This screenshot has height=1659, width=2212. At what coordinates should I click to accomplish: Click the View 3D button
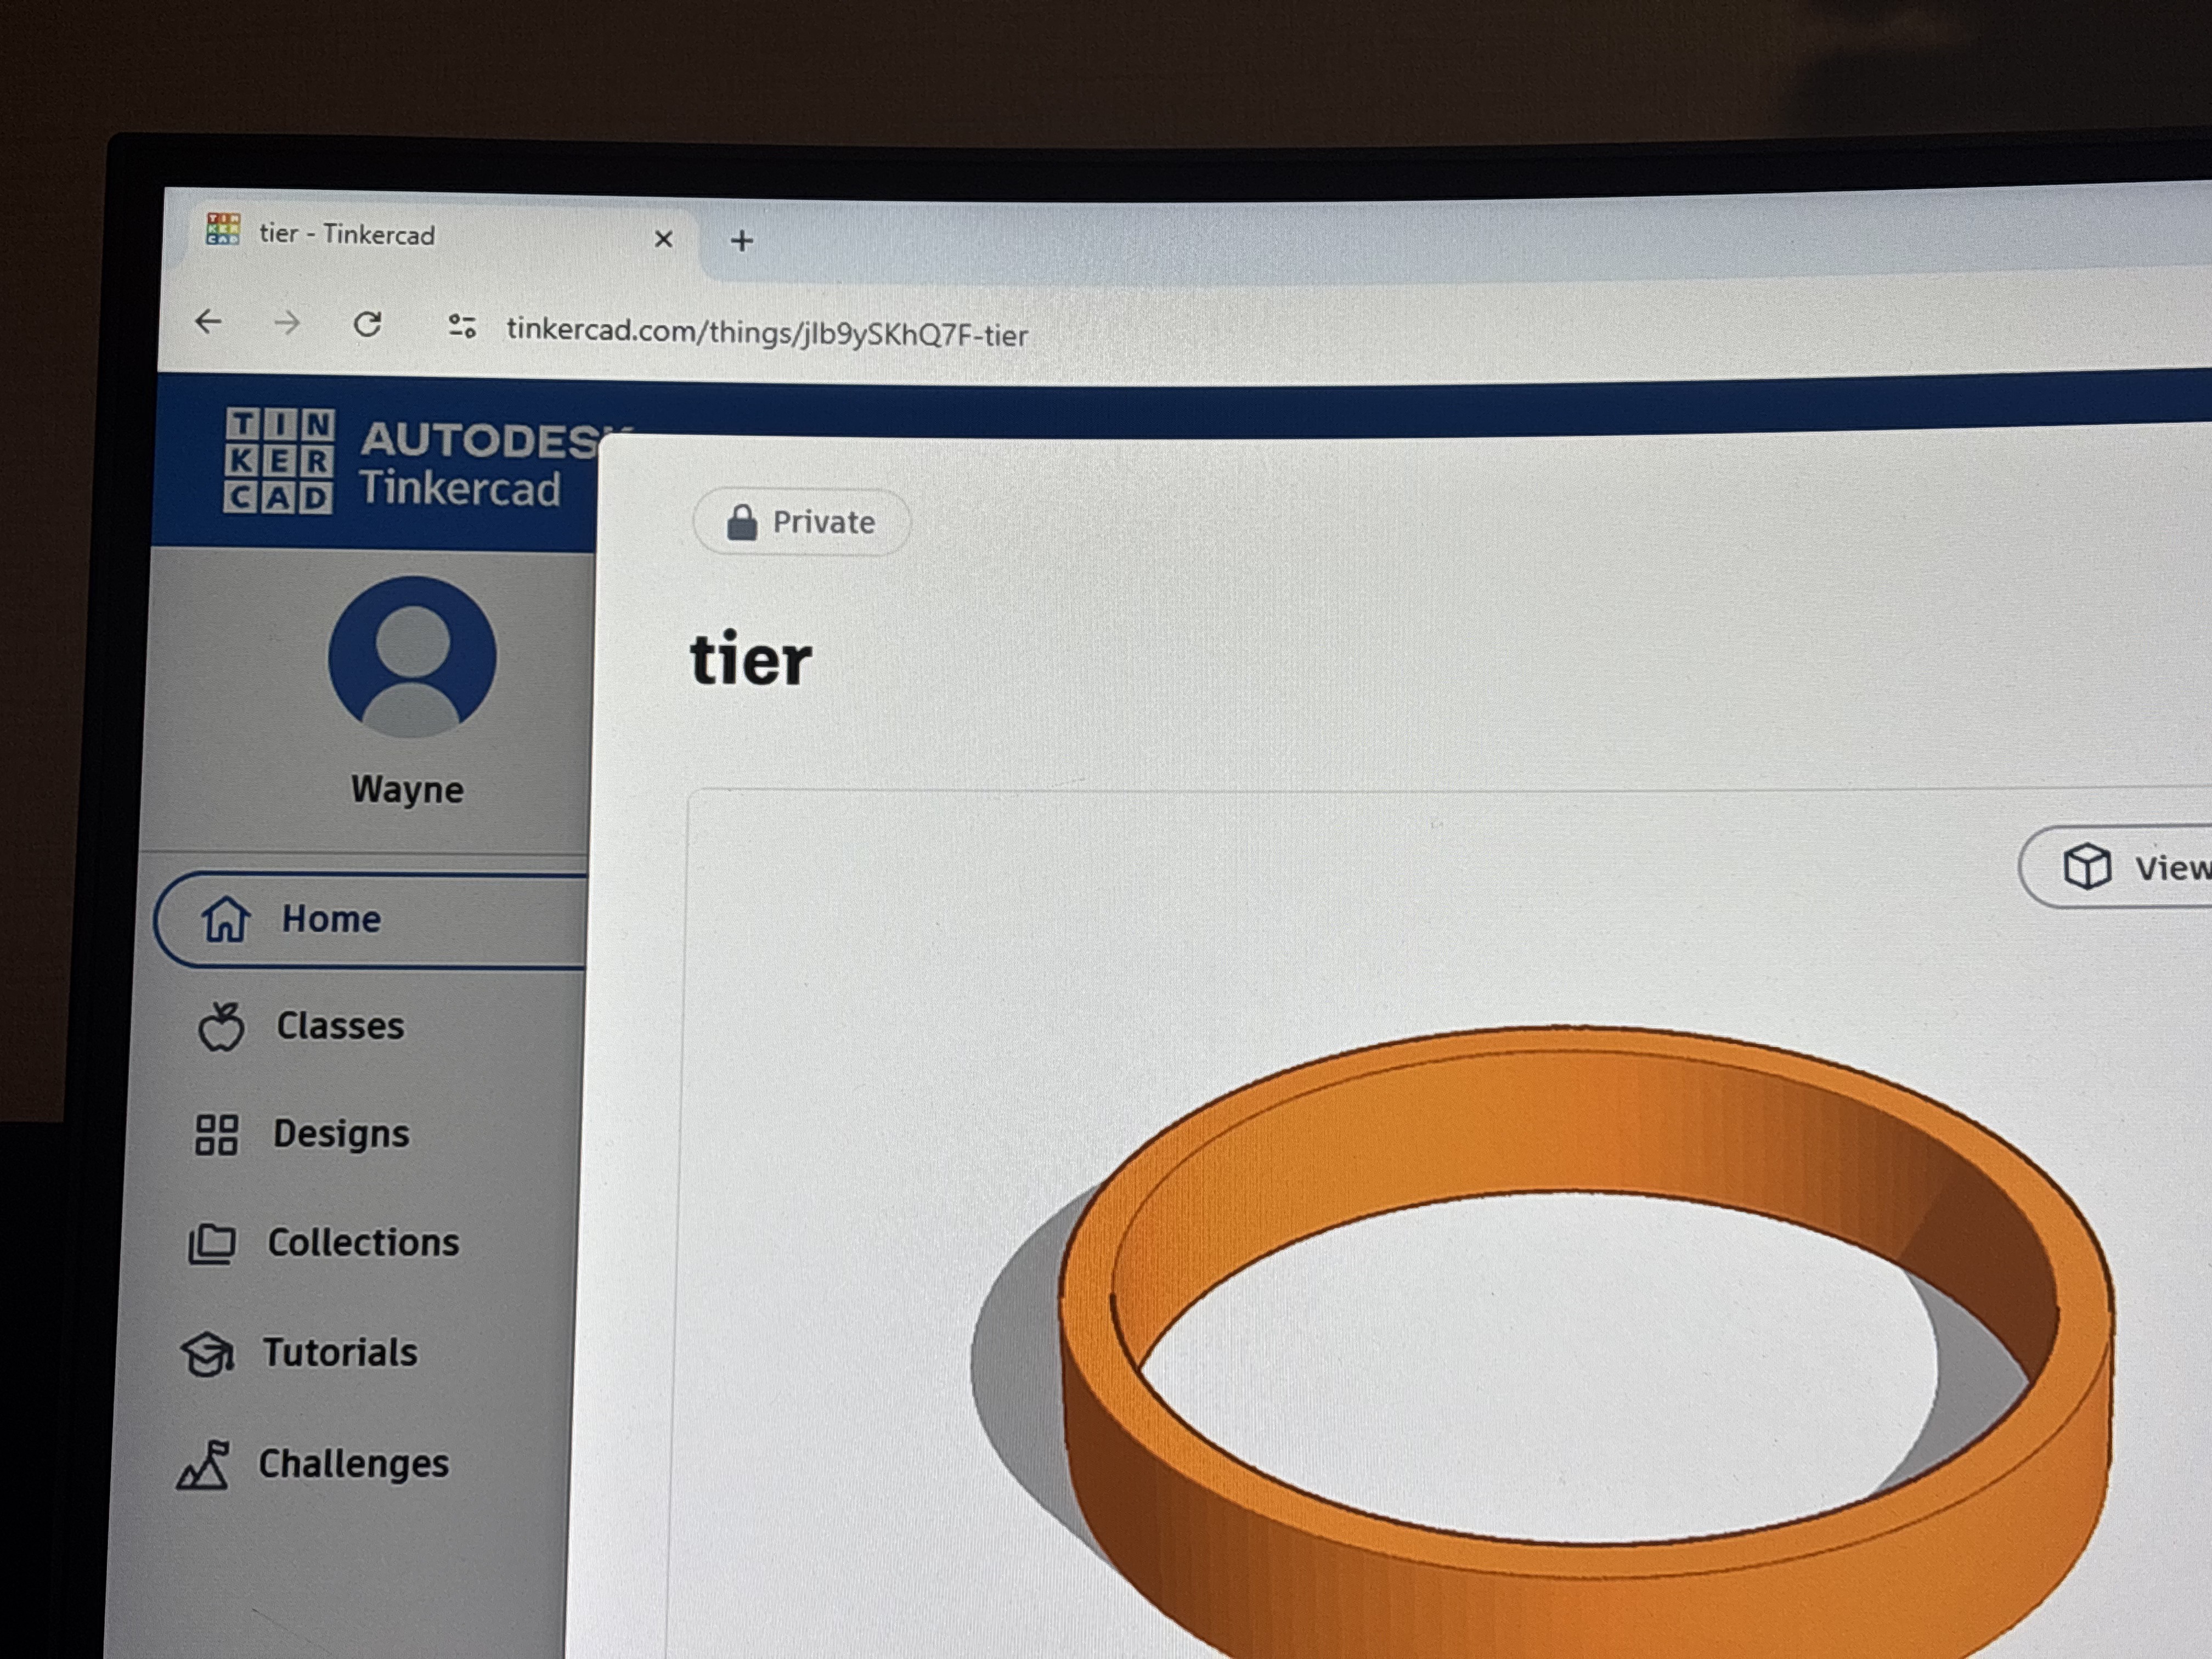point(2116,868)
